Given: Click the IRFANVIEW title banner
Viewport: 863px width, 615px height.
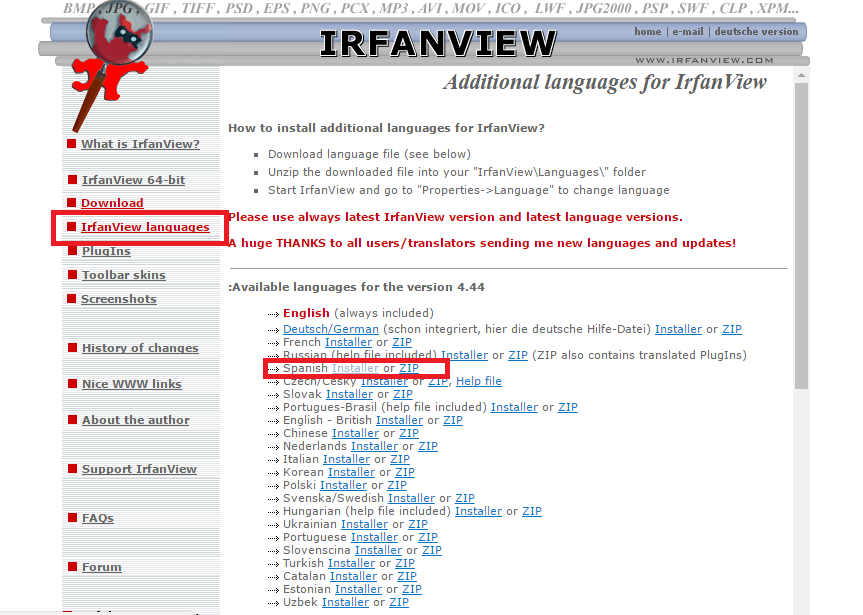Looking at the screenshot, I should (x=438, y=43).
